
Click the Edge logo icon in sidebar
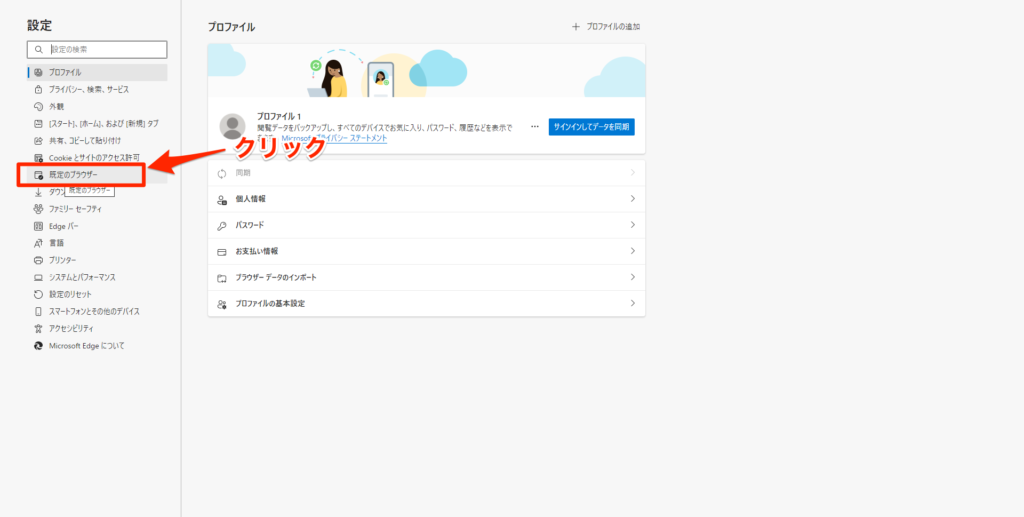point(38,345)
